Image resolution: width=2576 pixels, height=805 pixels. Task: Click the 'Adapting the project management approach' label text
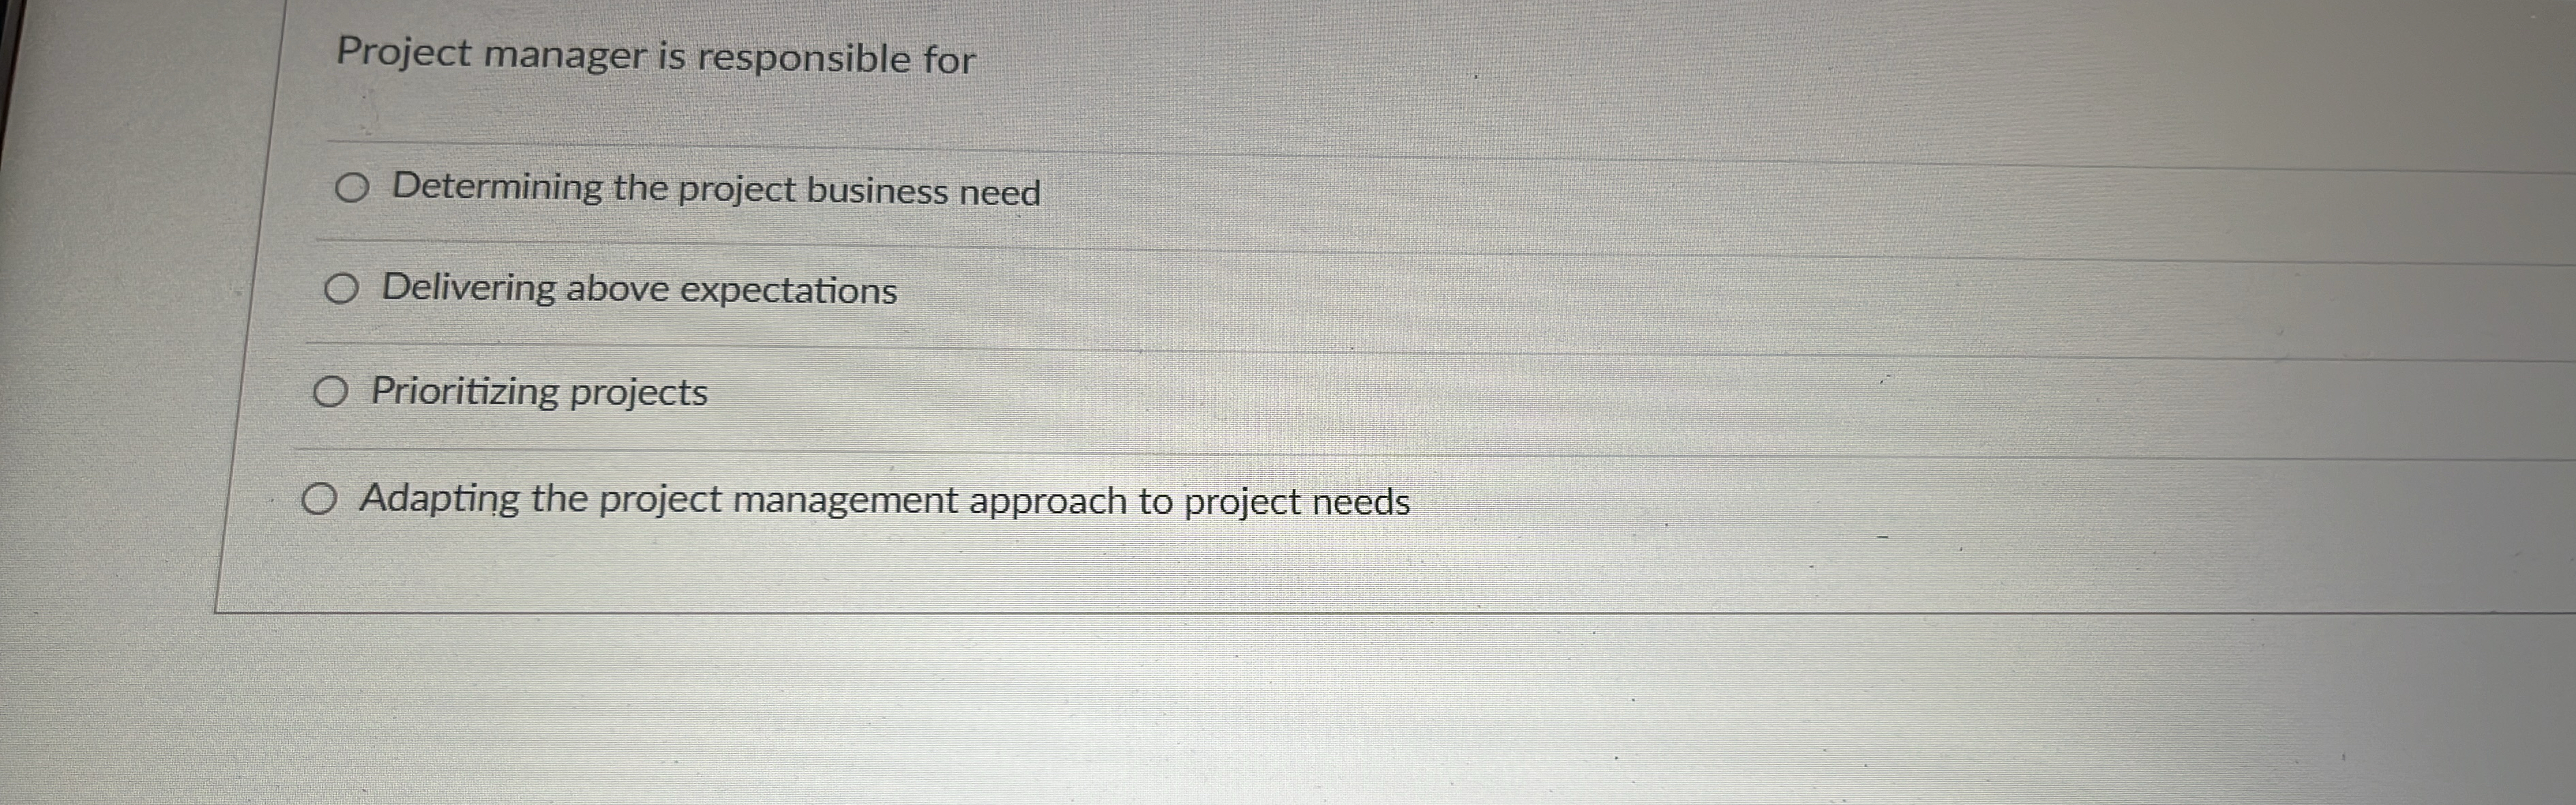pyautogui.click(x=885, y=500)
